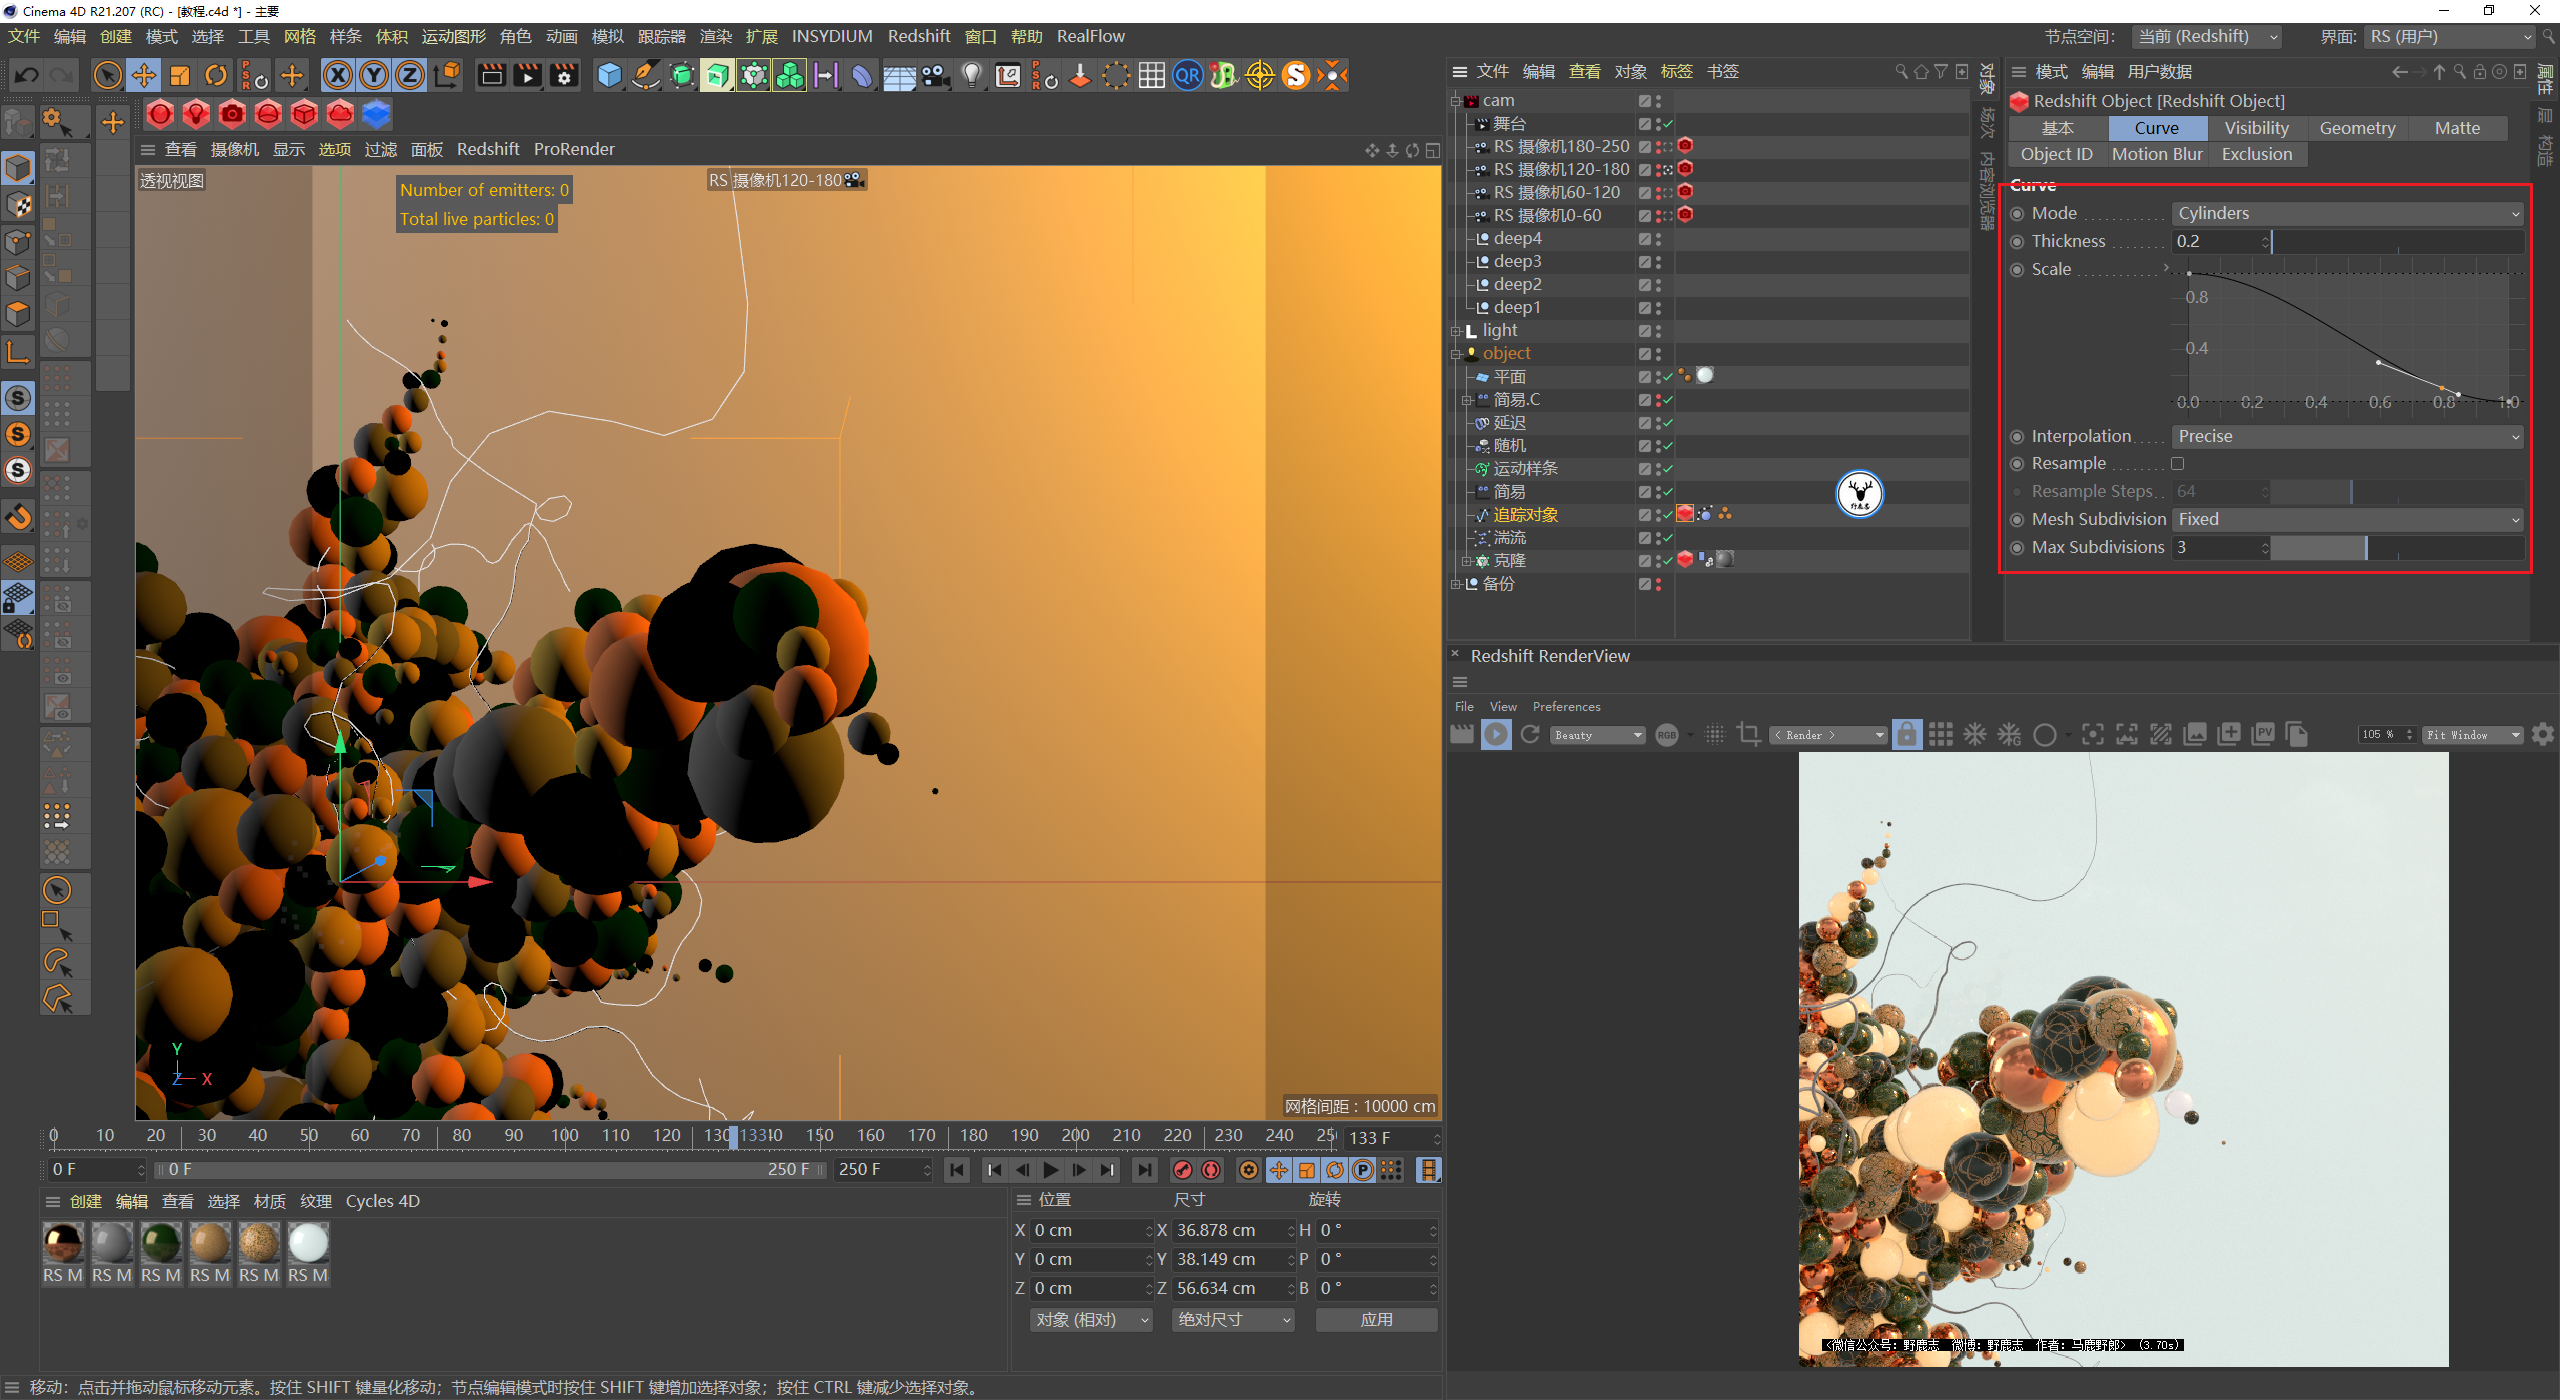Play animation forward
Viewport: 2560px width, 1400px height.
[x=1050, y=1170]
